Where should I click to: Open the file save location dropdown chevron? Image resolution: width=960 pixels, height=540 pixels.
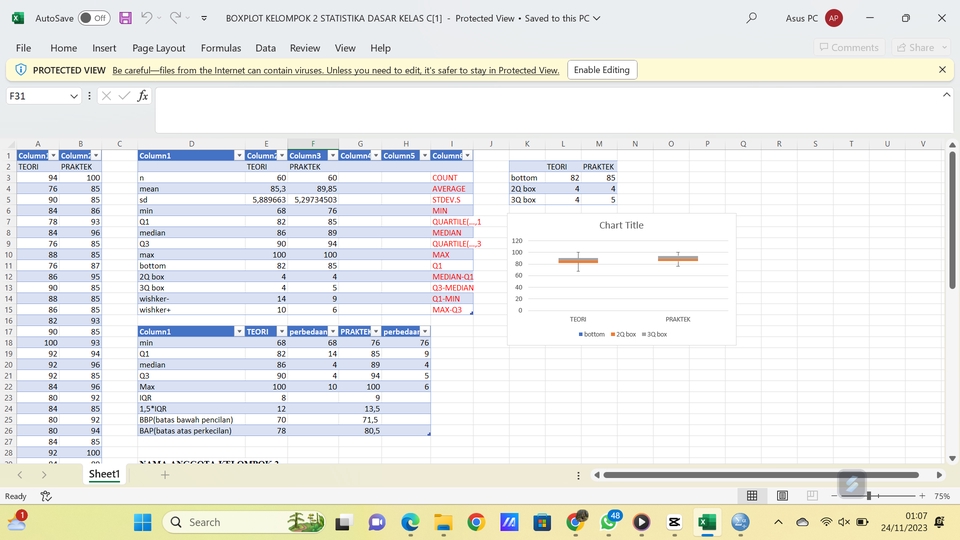(596, 18)
